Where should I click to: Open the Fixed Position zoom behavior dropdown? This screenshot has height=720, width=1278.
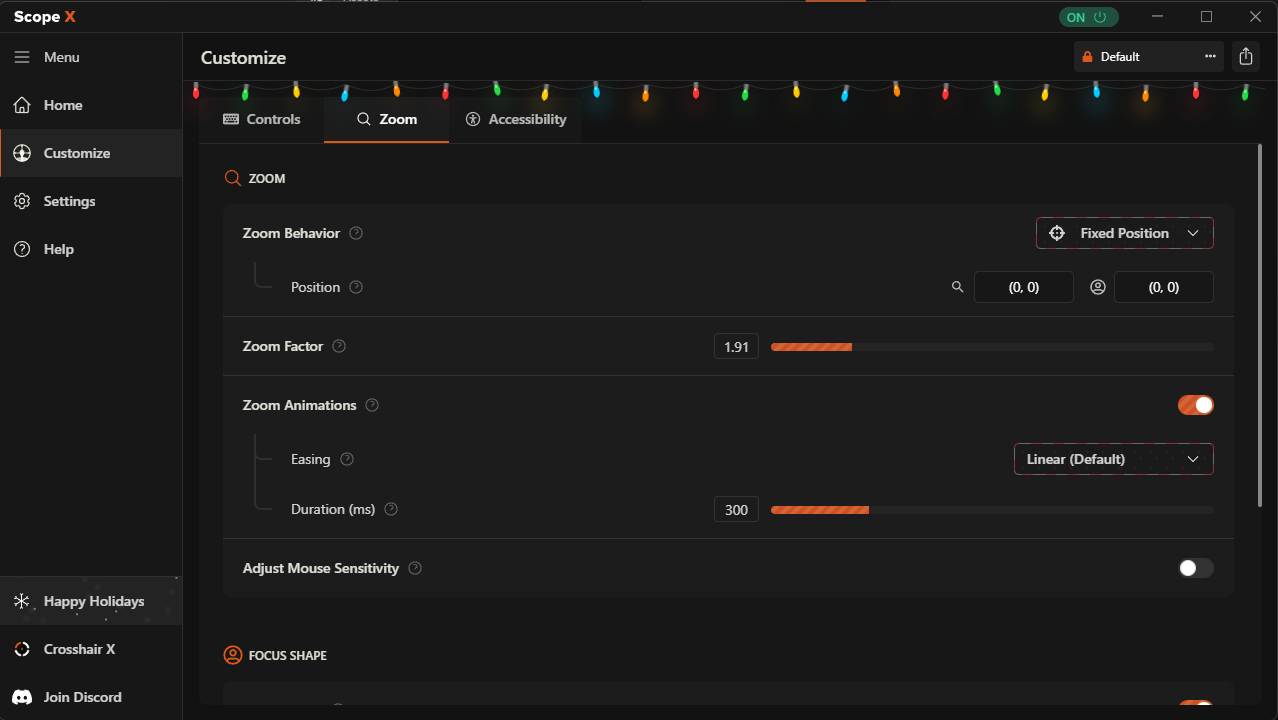click(1125, 233)
